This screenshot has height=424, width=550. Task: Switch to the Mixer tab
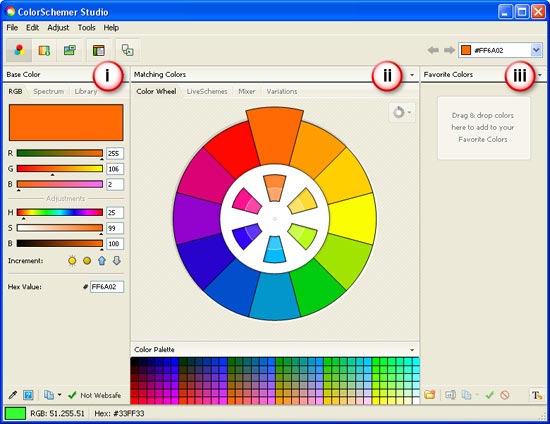point(247,91)
